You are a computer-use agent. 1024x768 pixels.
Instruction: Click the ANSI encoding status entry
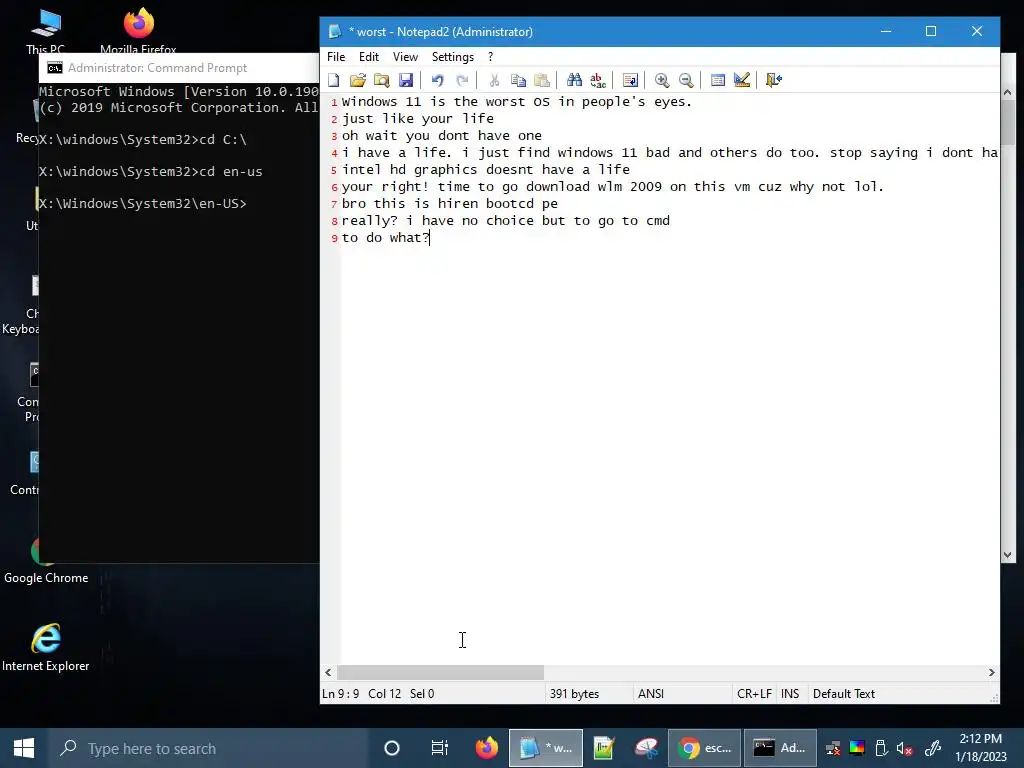(650, 694)
